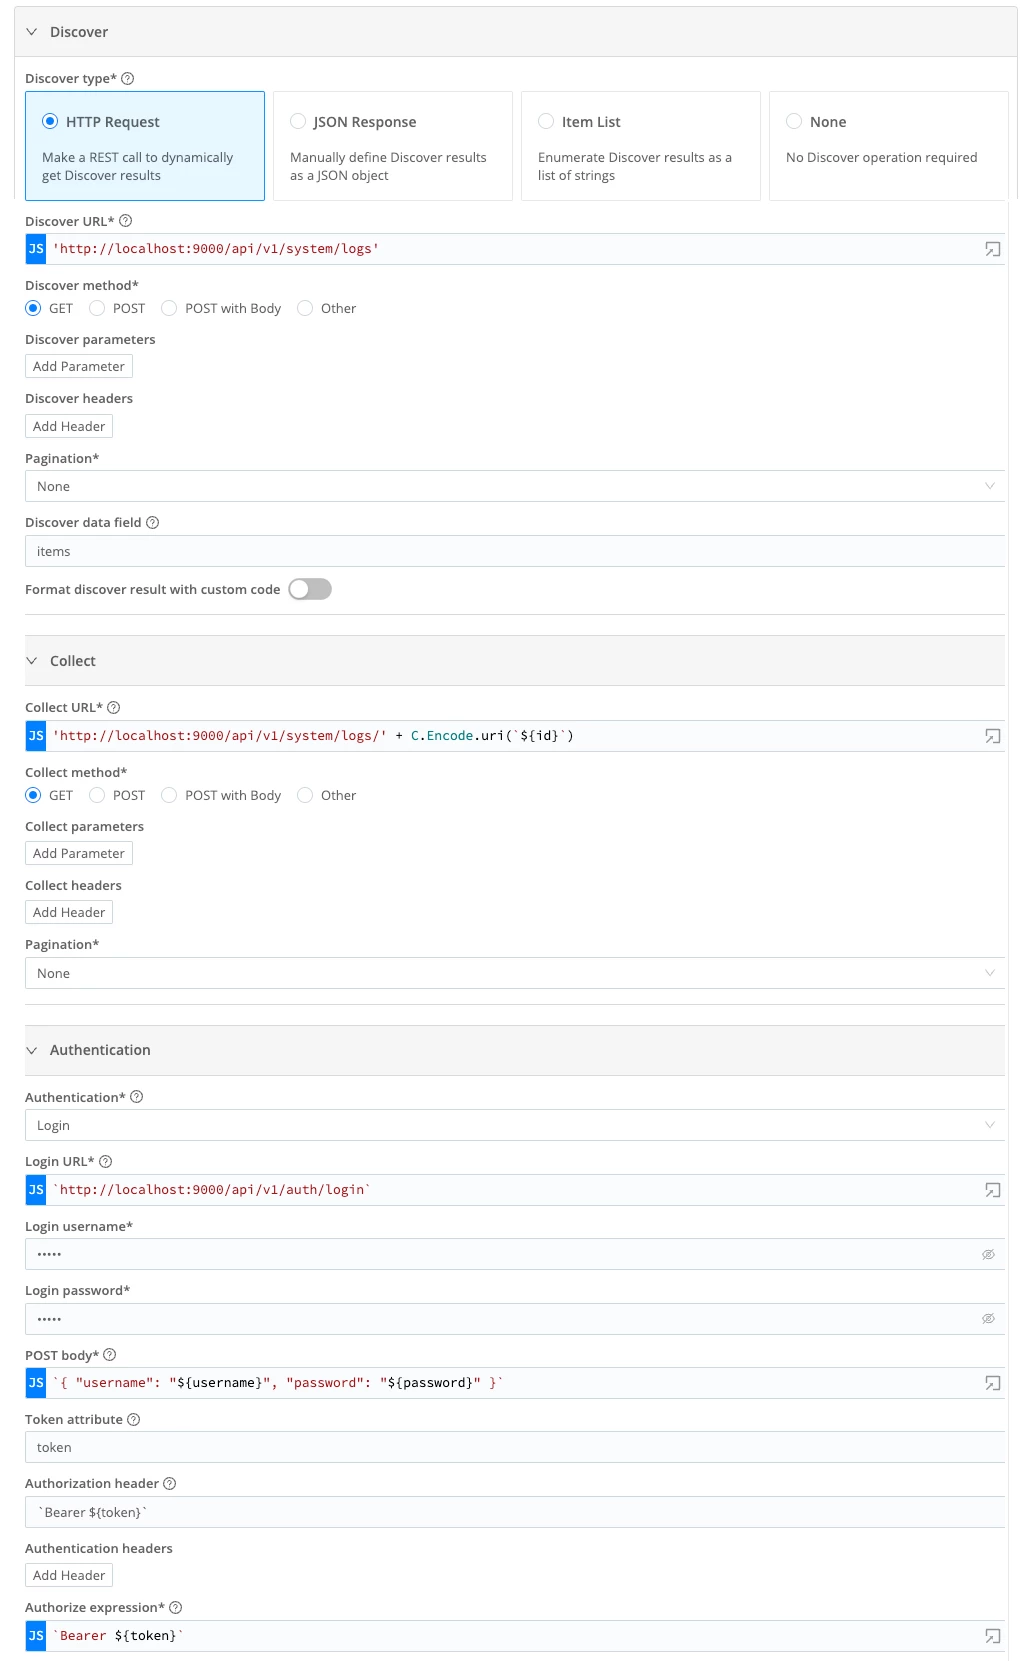Click JS badge of Authorize expression field
The image size is (1025, 1661).
click(x=36, y=1636)
